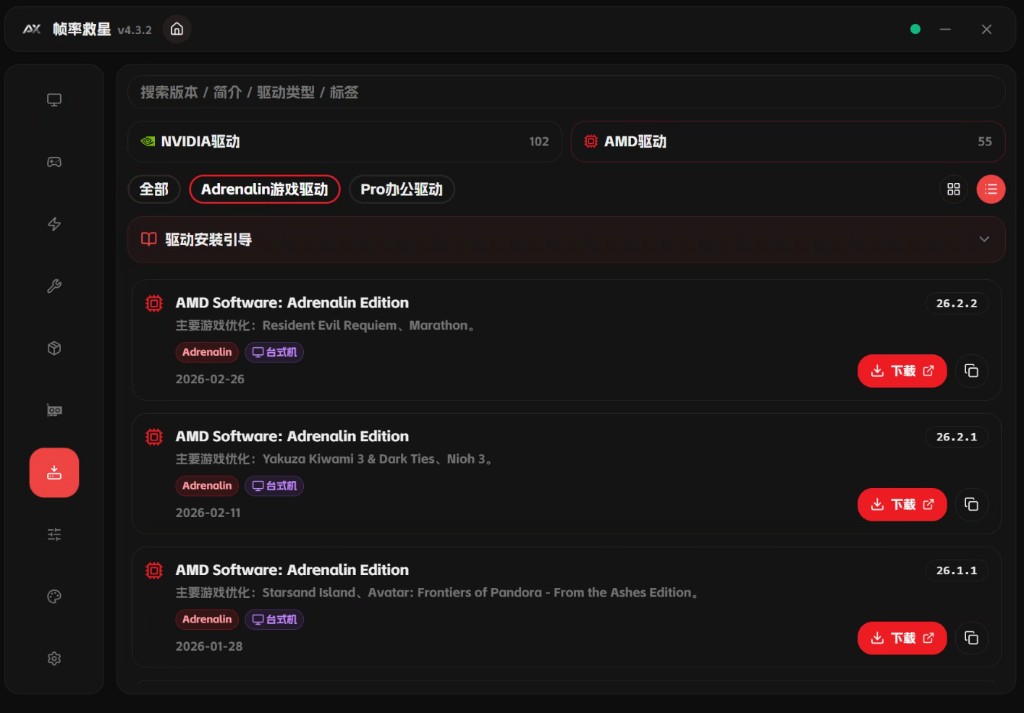Click the Starsand Island description text

point(438,592)
